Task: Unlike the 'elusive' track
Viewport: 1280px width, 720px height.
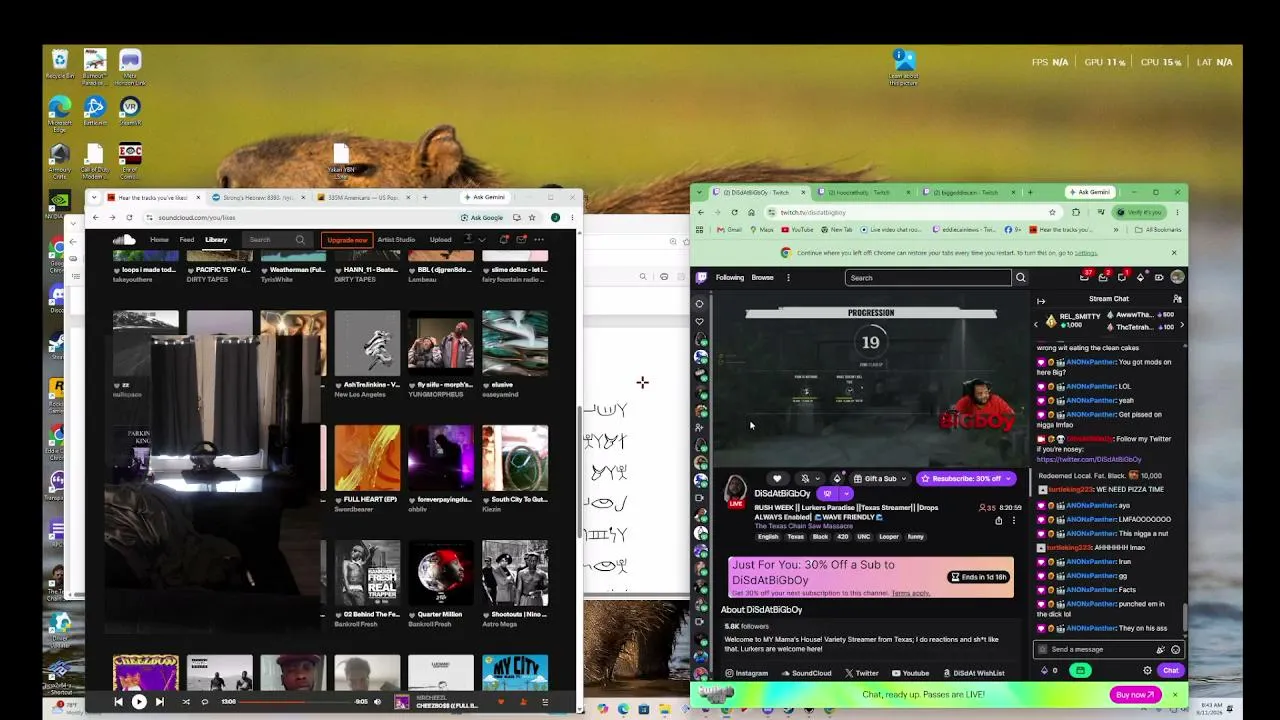Action: [486, 384]
